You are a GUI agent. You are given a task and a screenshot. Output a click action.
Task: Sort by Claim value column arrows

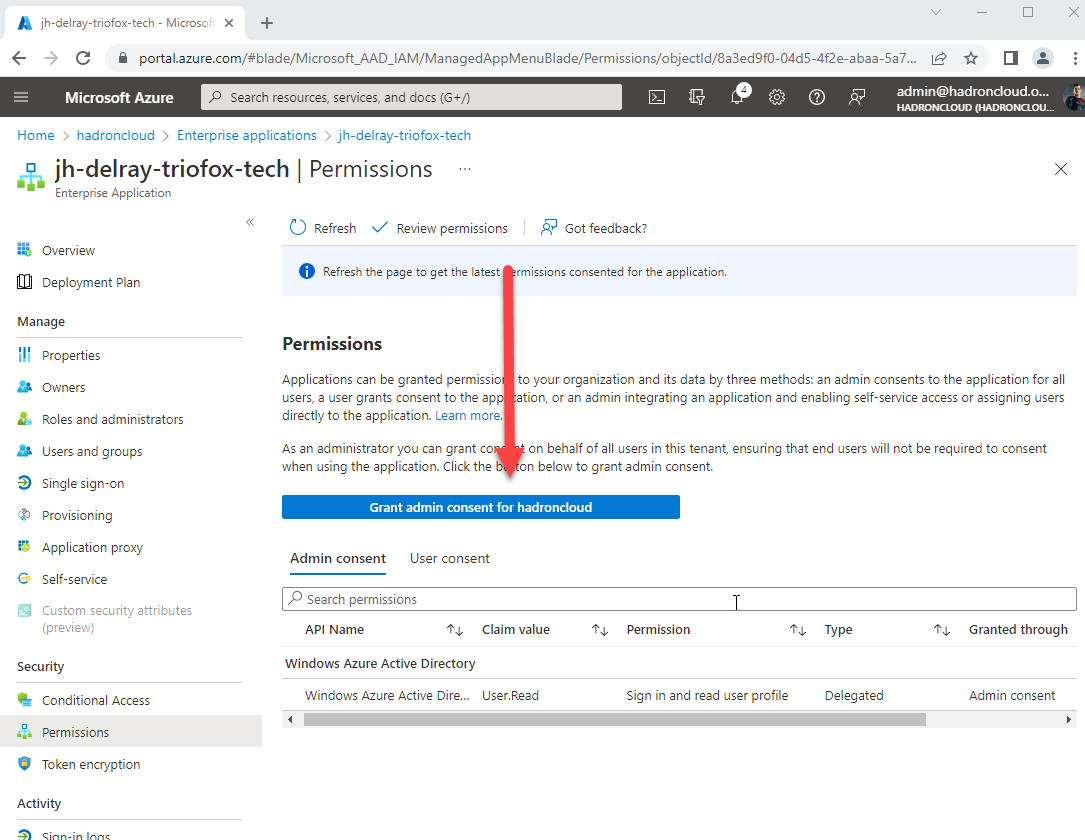pyautogui.click(x=600, y=630)
